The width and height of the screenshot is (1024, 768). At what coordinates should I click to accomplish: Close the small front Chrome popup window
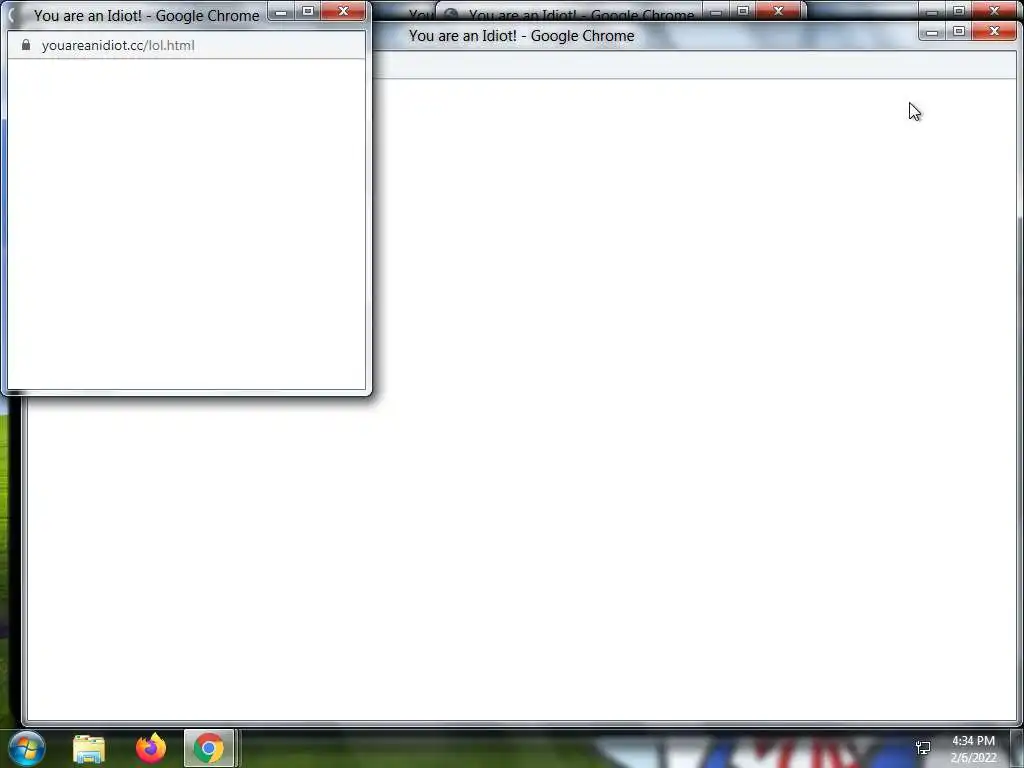344,11
